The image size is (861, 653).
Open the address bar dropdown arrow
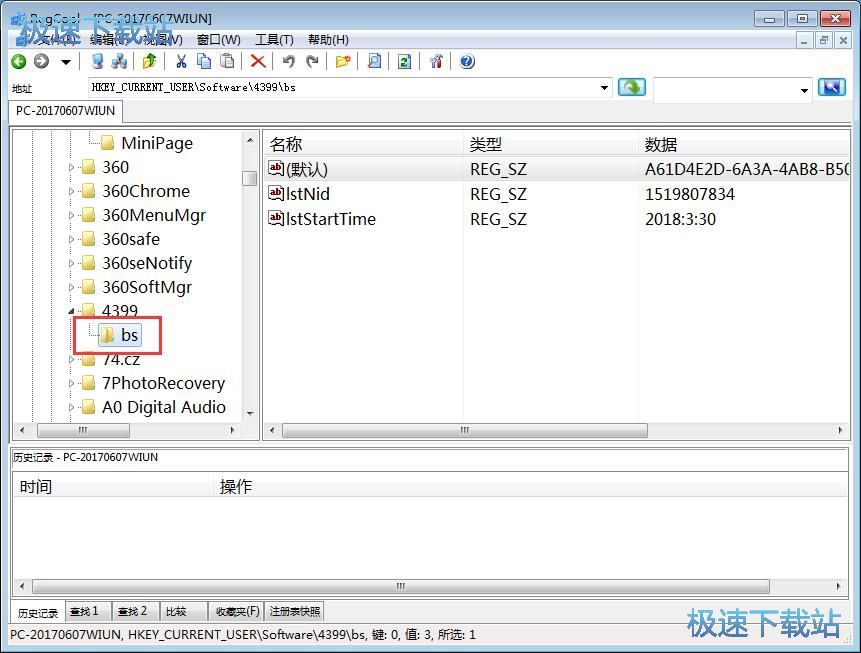tap(604, 88)
